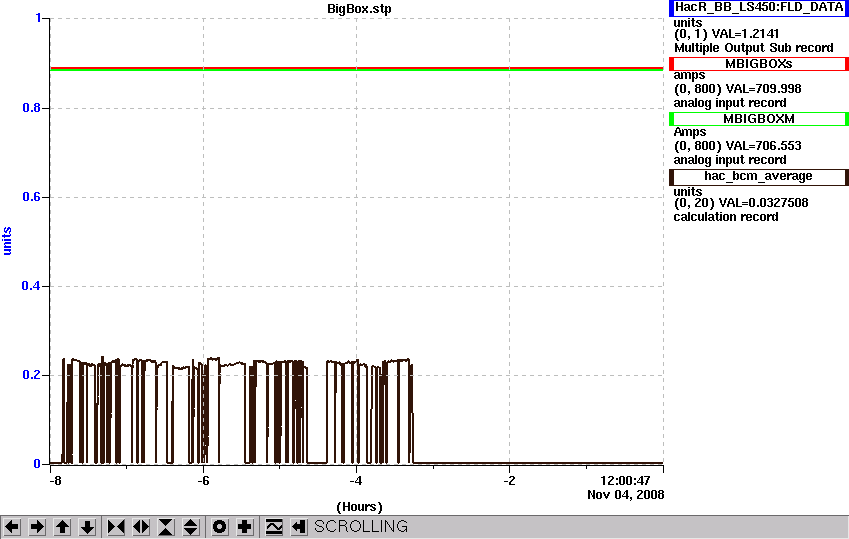
Task: Click the (Hours) x-axis label
Action: tap(360, 507)
